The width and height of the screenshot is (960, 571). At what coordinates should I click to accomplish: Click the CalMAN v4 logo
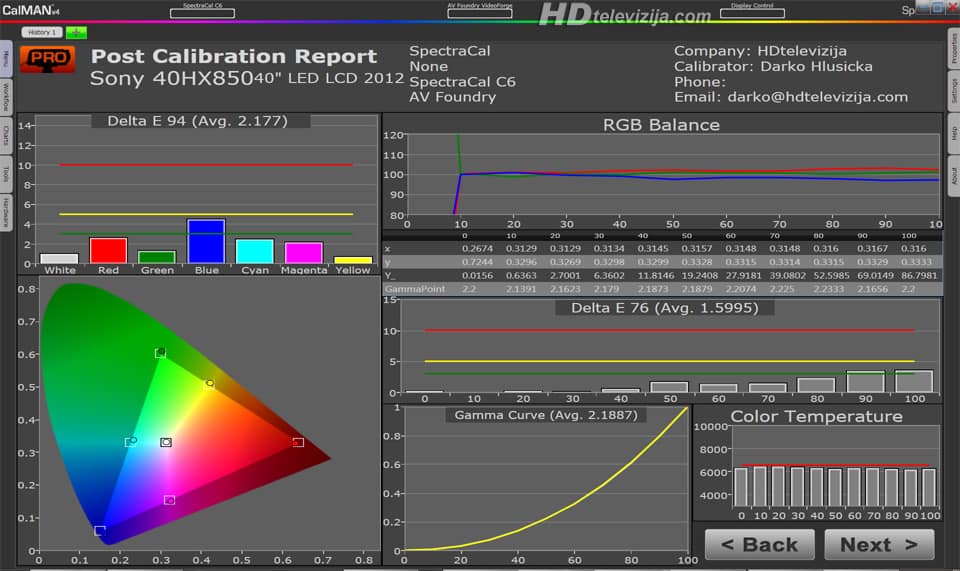click(31, 10)
